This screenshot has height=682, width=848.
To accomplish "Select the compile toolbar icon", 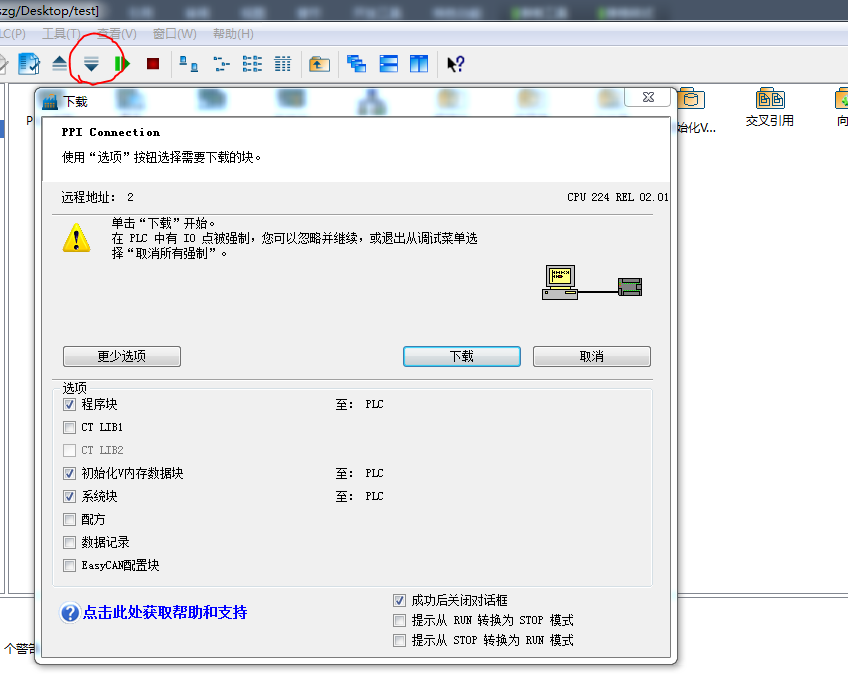I will point(27,62).
